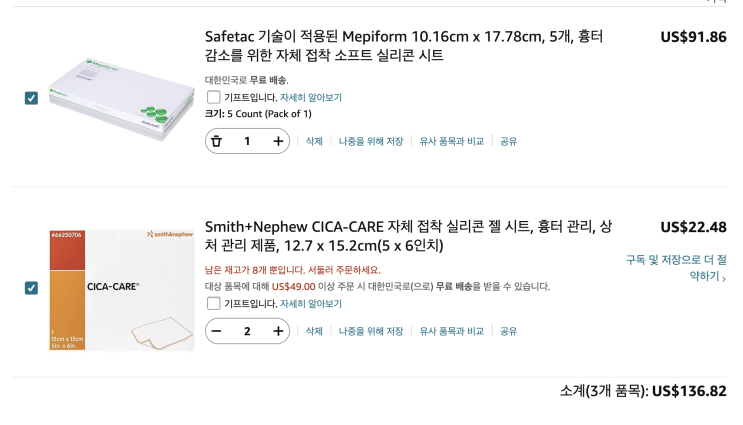Share the Mepiform item (공유)
The width and height of the screenshot is (743, 425).
(508, 141)
